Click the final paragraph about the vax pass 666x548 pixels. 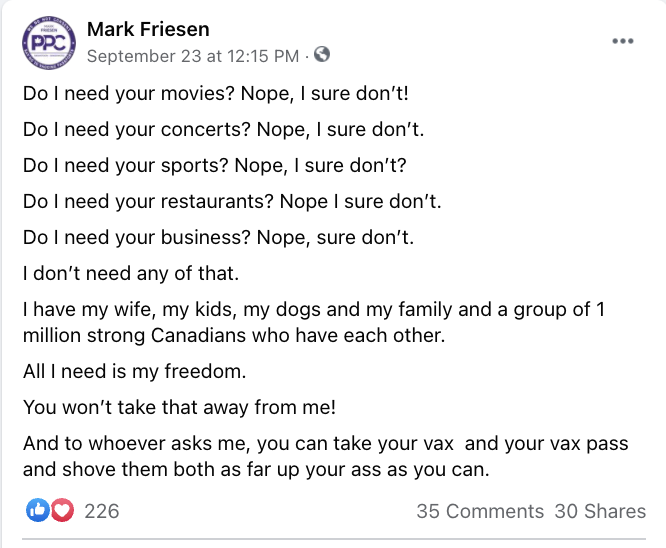[x=325, y=457]
